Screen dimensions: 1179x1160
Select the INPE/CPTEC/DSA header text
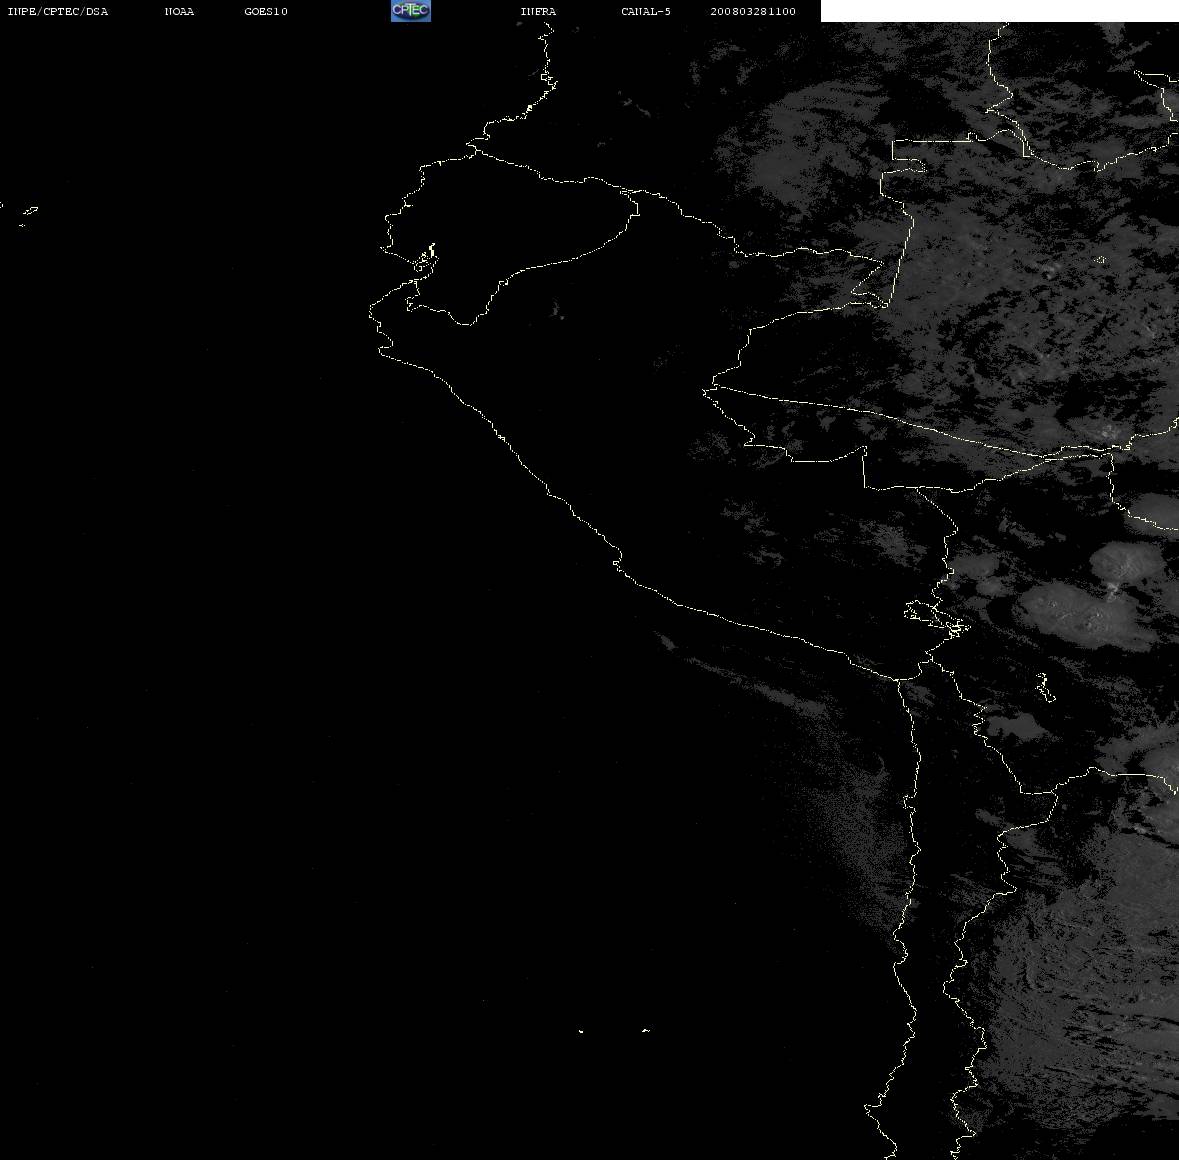(58, 11)
